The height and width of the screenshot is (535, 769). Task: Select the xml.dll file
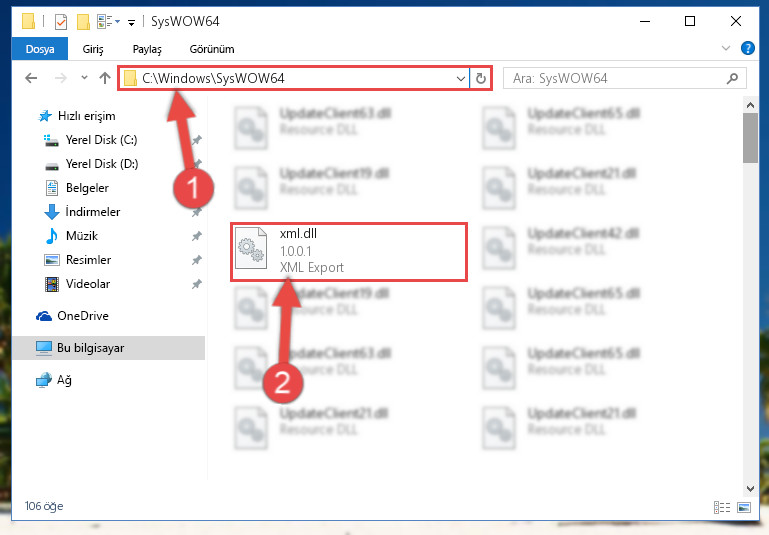click(x=349, y=252)
